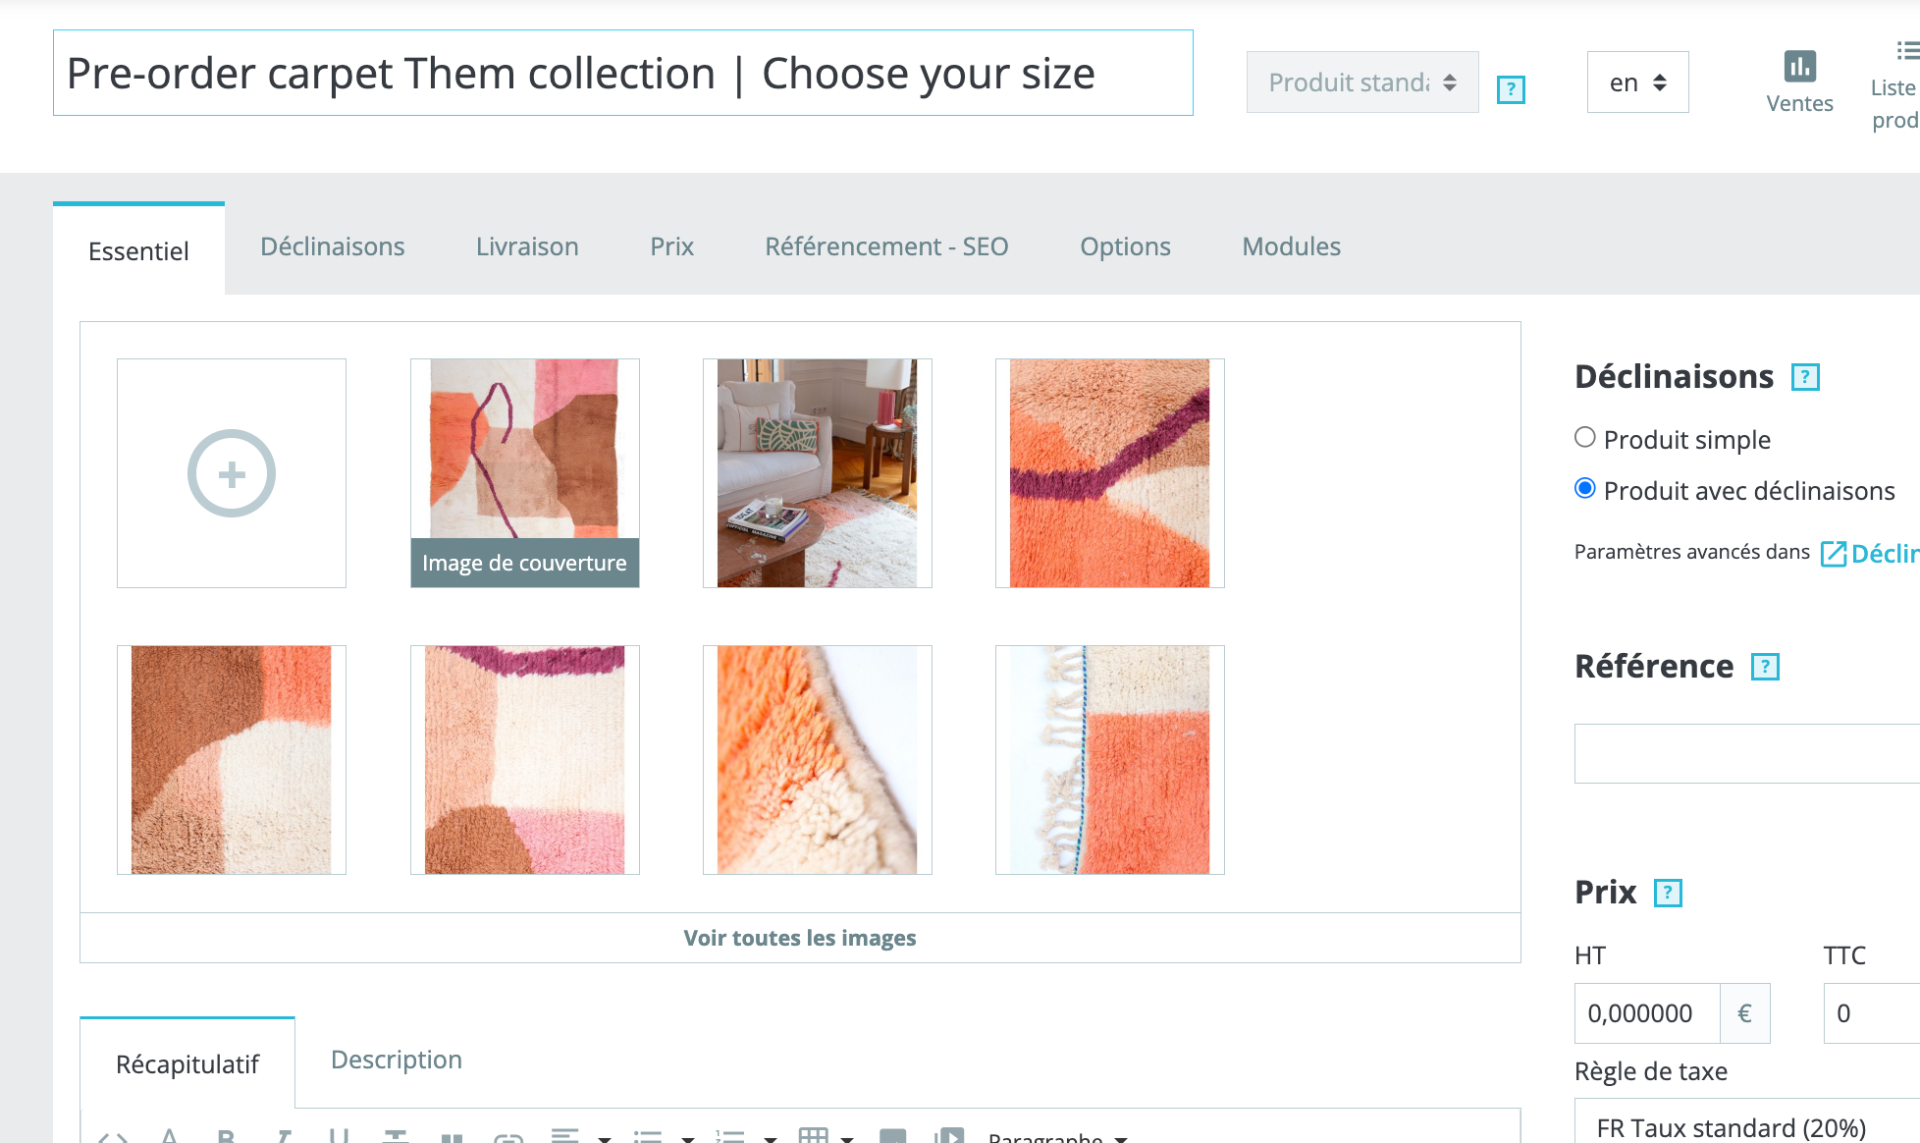Click the HT price input field
The height and width of the screenshot is (1143, 1920).
click(x=1647, y=1013)
